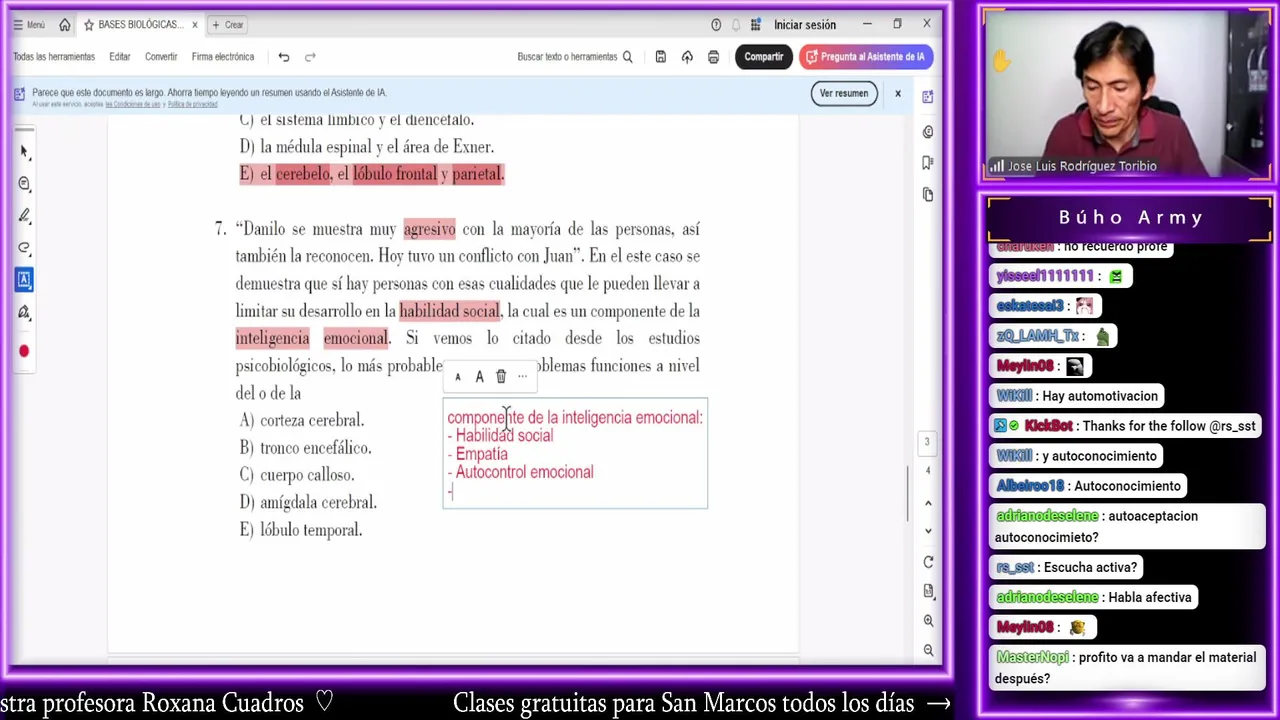
Task: Open Todas las herramientas menu
Action: [54, 57]
